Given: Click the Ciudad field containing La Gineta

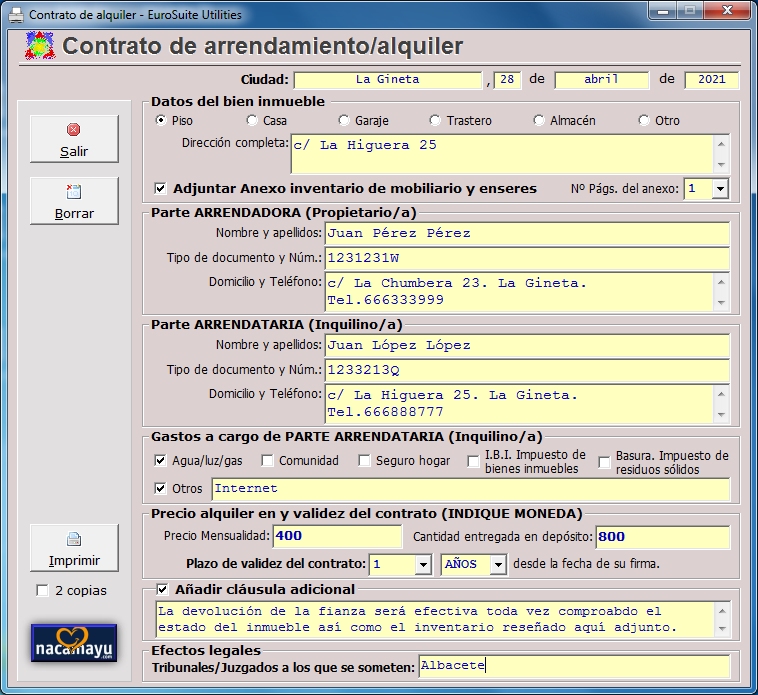Looking at the screenshot, I should [388, 80].
